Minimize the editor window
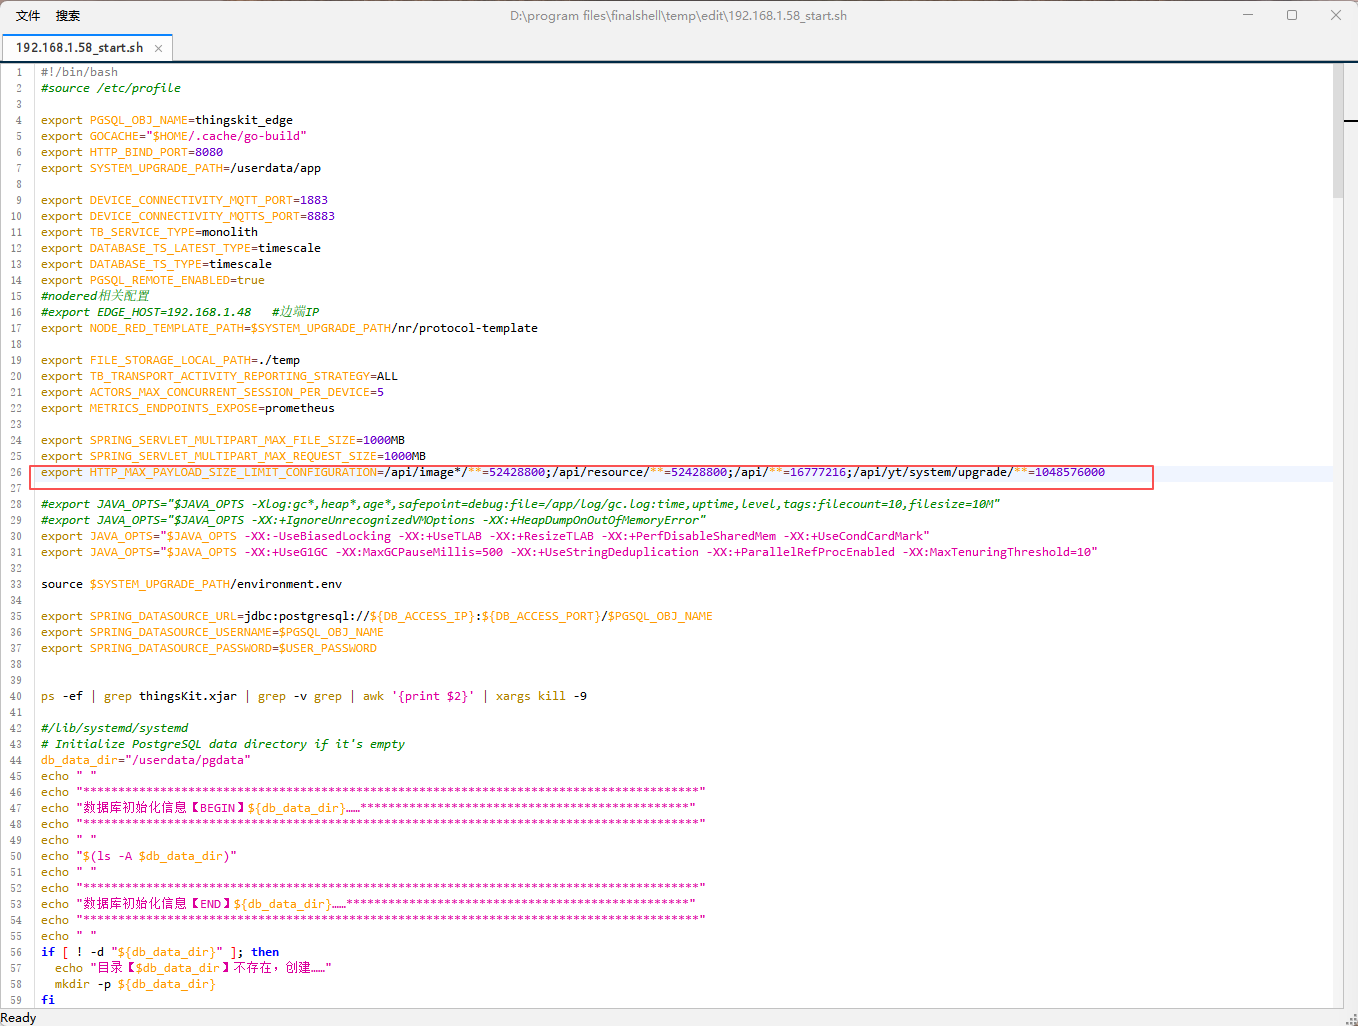The width and height of the screenshot is (1358, 1026). [1248, 15]
